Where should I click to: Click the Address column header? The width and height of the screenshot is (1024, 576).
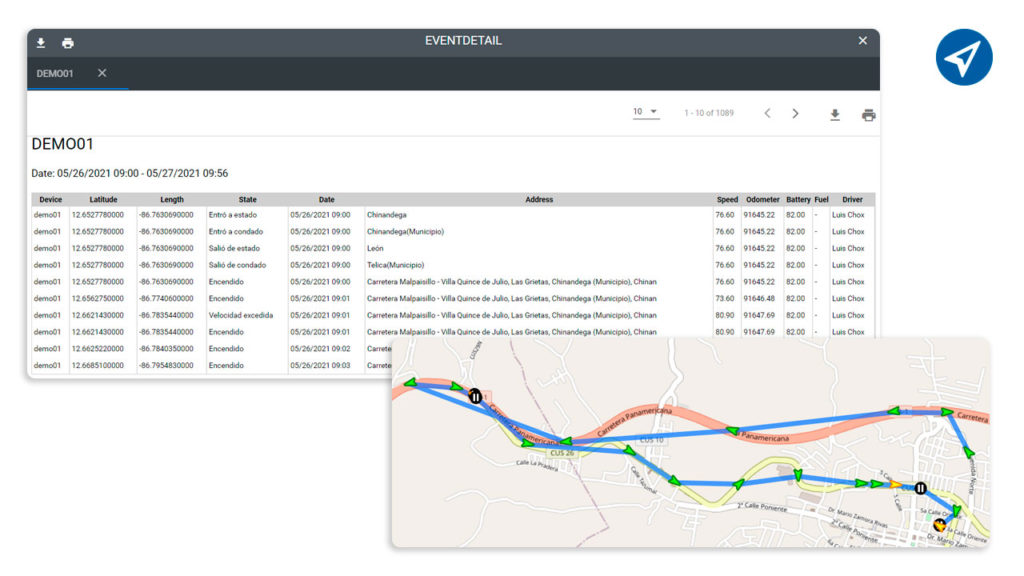[x=539, y=200]
